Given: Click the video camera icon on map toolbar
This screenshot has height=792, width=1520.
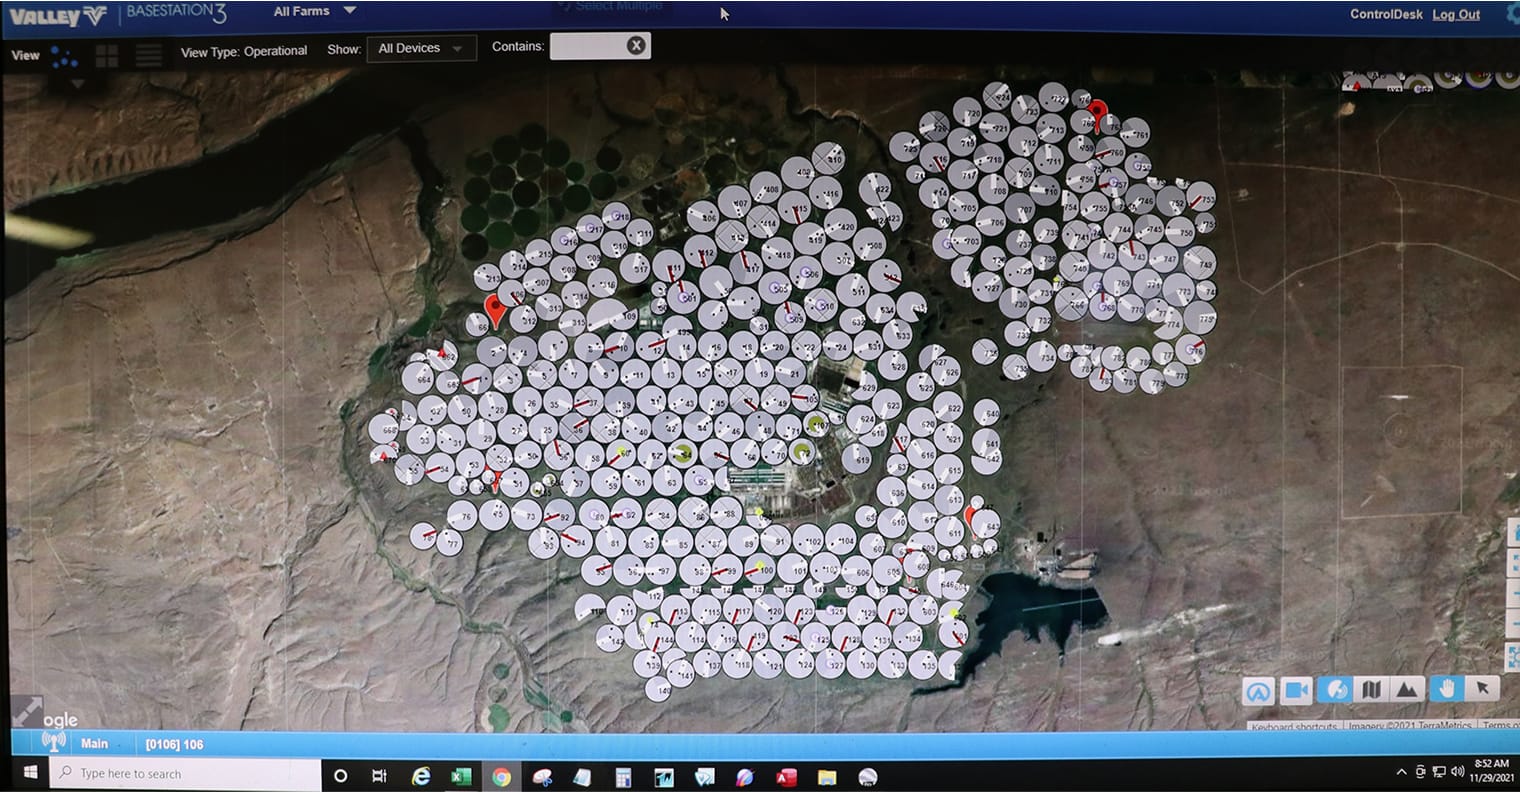Looking at the screenshot, I should coord(1296,690).
